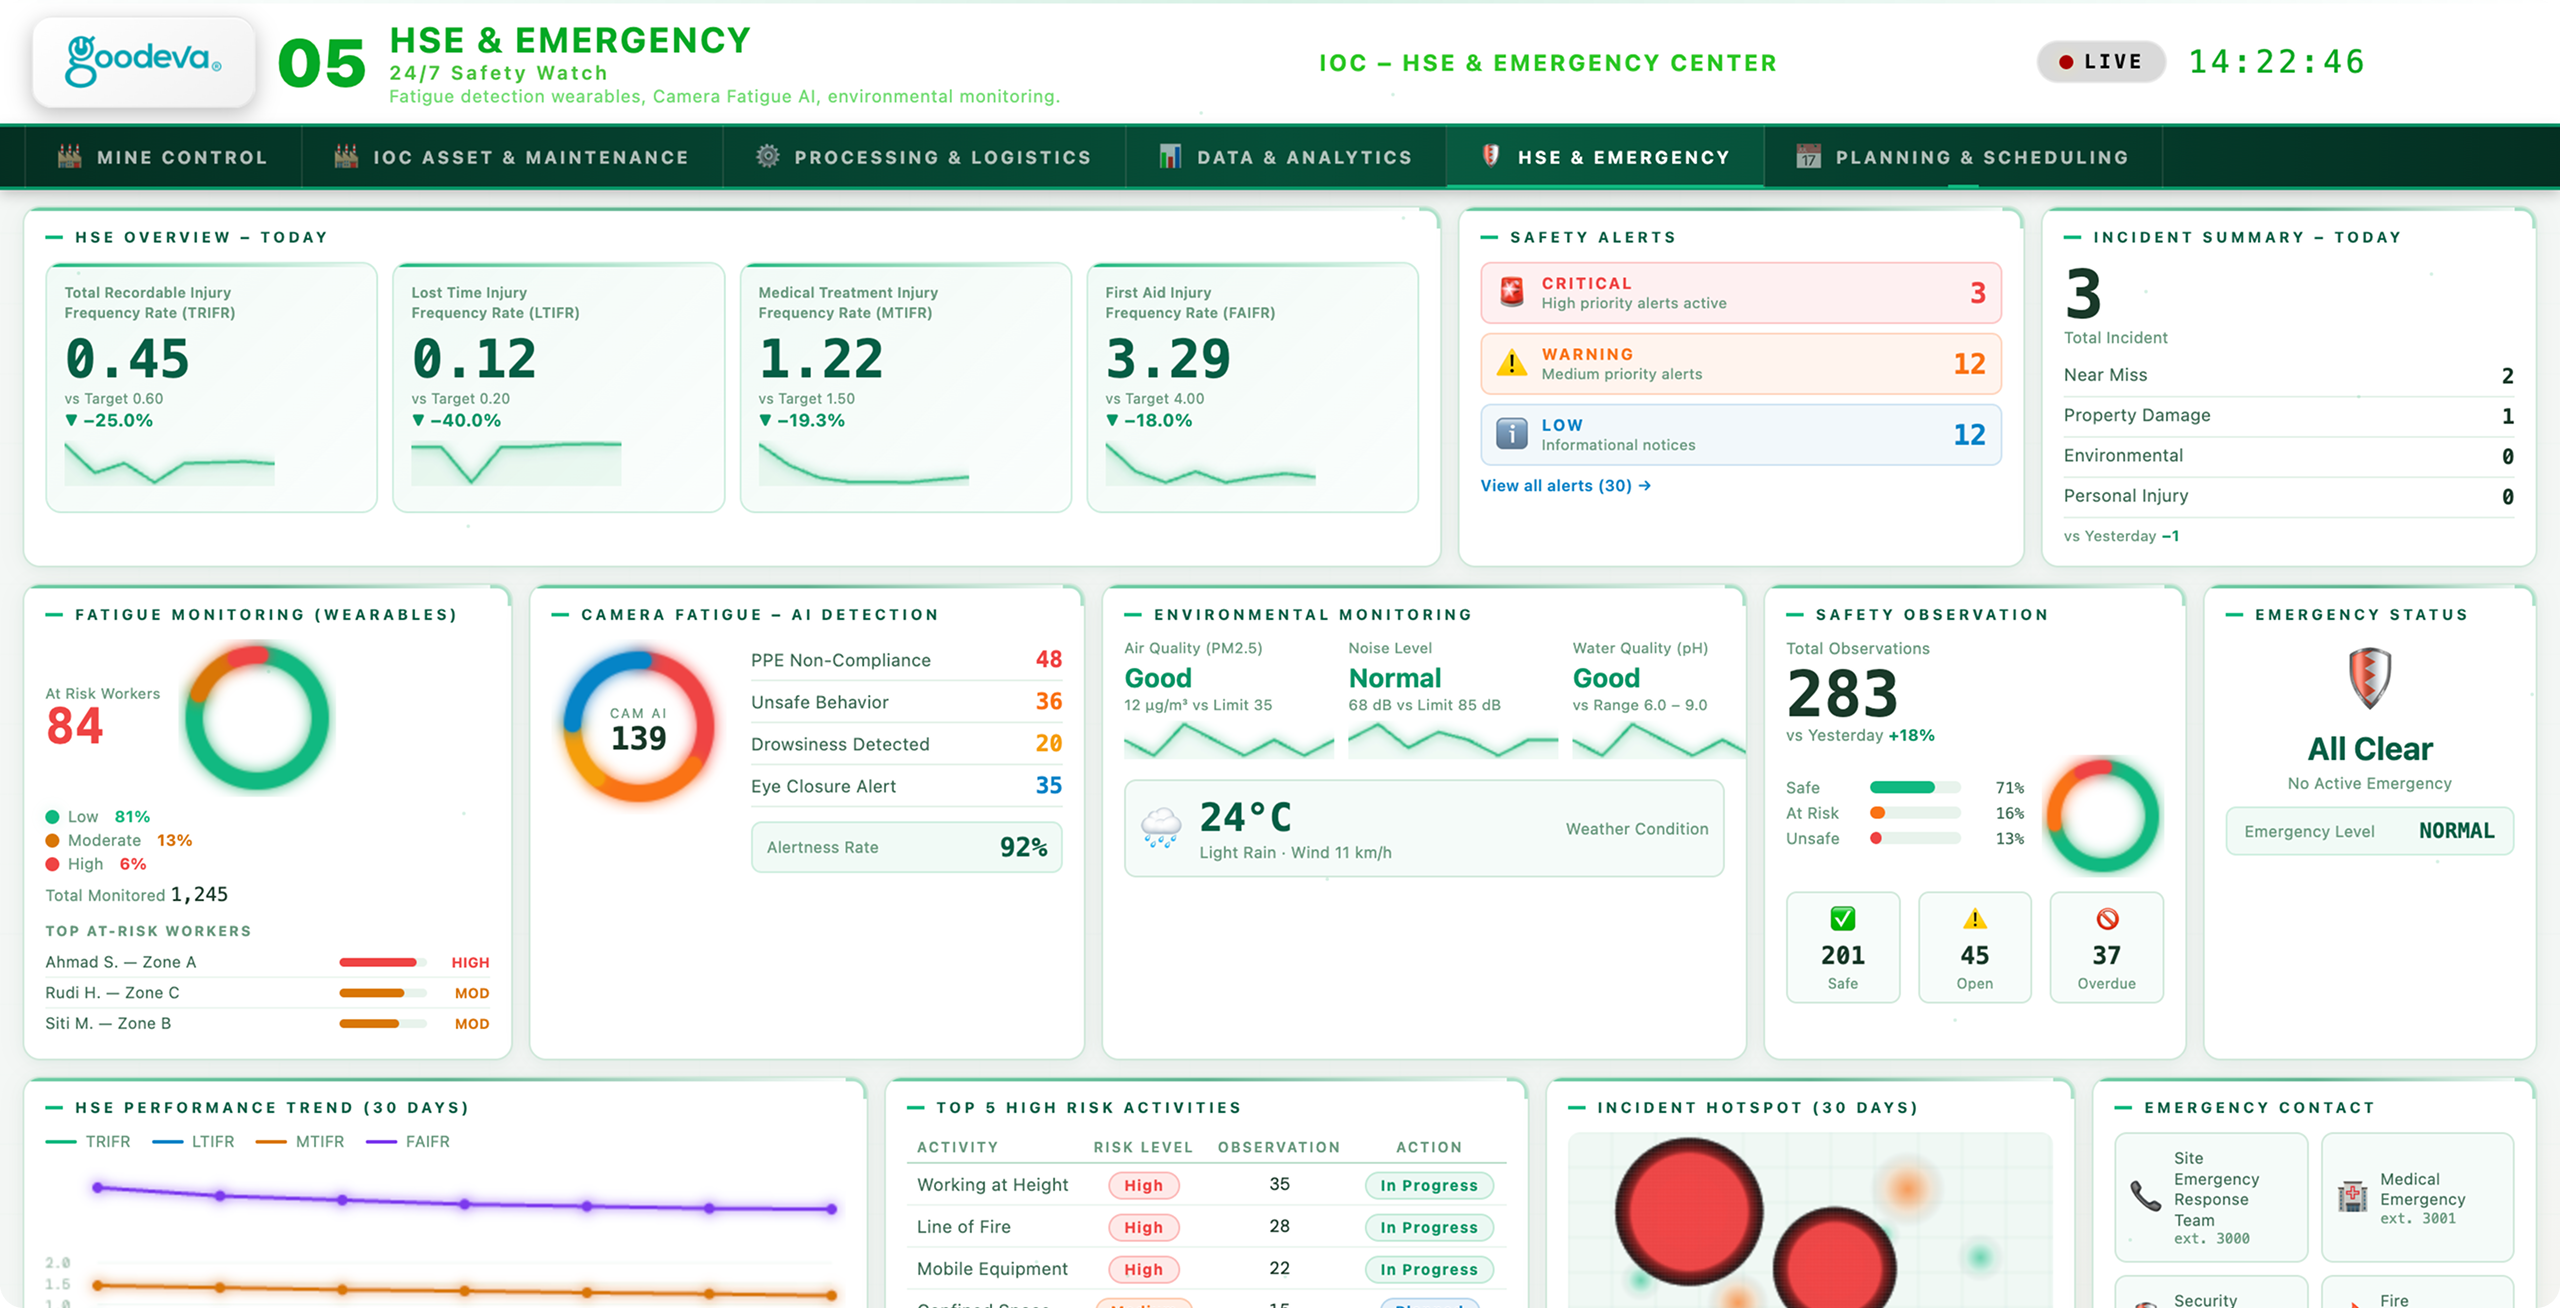2560x1308 pixels.
Task: Open the Critical high priority alerts row
Action: (1741, 293)
